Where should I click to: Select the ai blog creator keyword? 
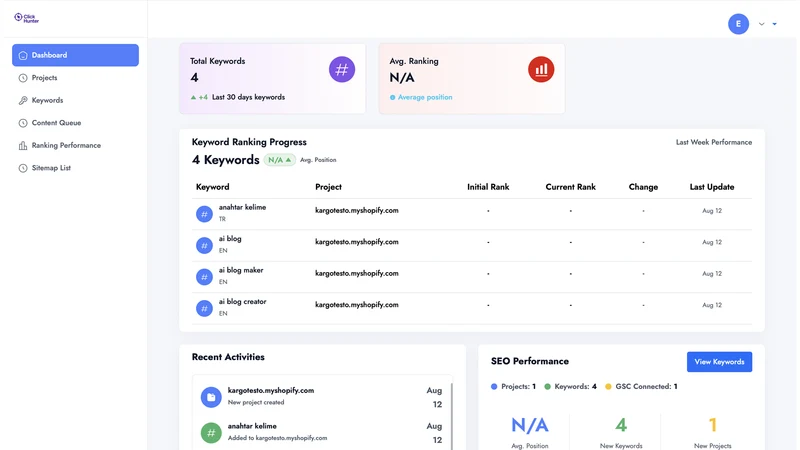[x=242, y=302]
